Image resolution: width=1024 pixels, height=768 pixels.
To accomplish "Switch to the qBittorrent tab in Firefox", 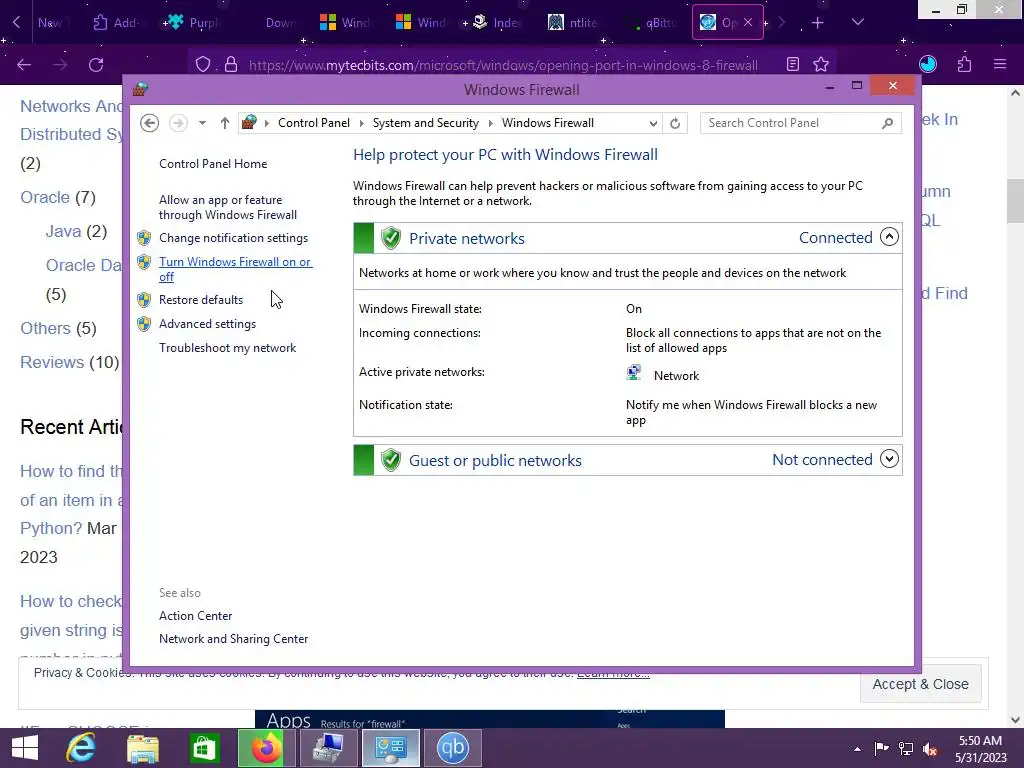I will click(x=651, y=23).
